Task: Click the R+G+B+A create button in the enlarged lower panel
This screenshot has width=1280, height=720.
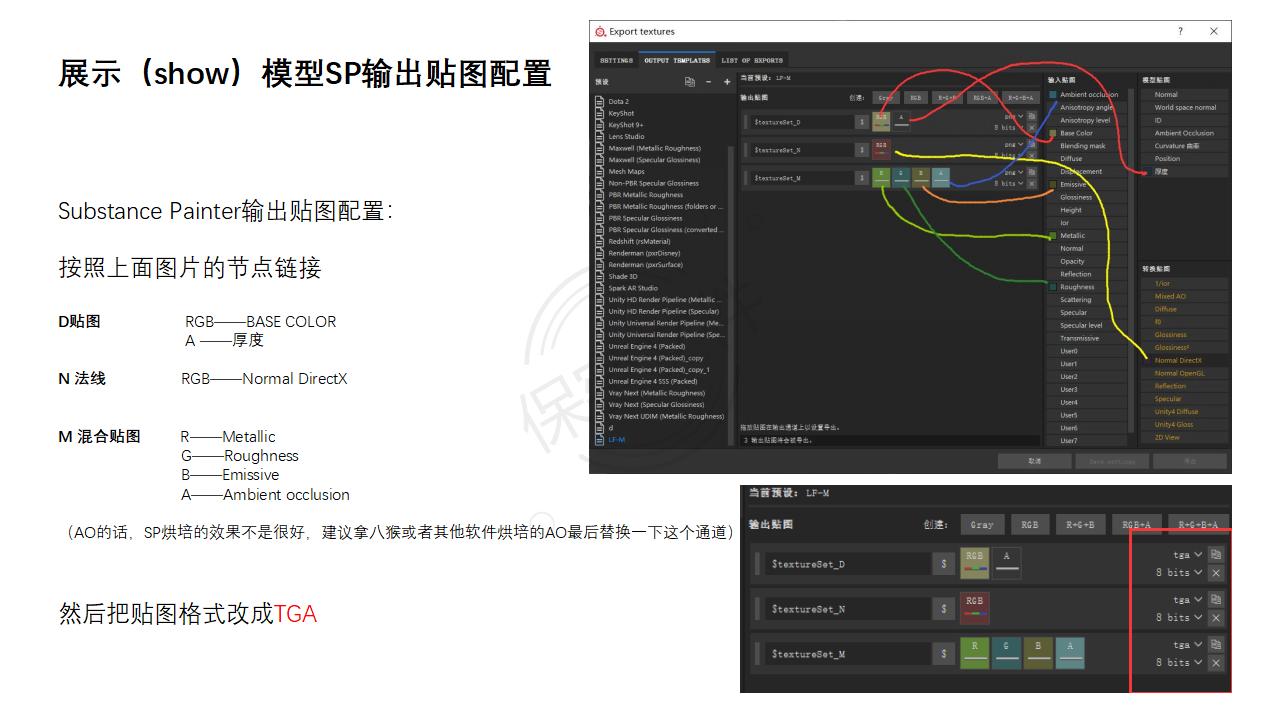Action: pos(1198,525)
